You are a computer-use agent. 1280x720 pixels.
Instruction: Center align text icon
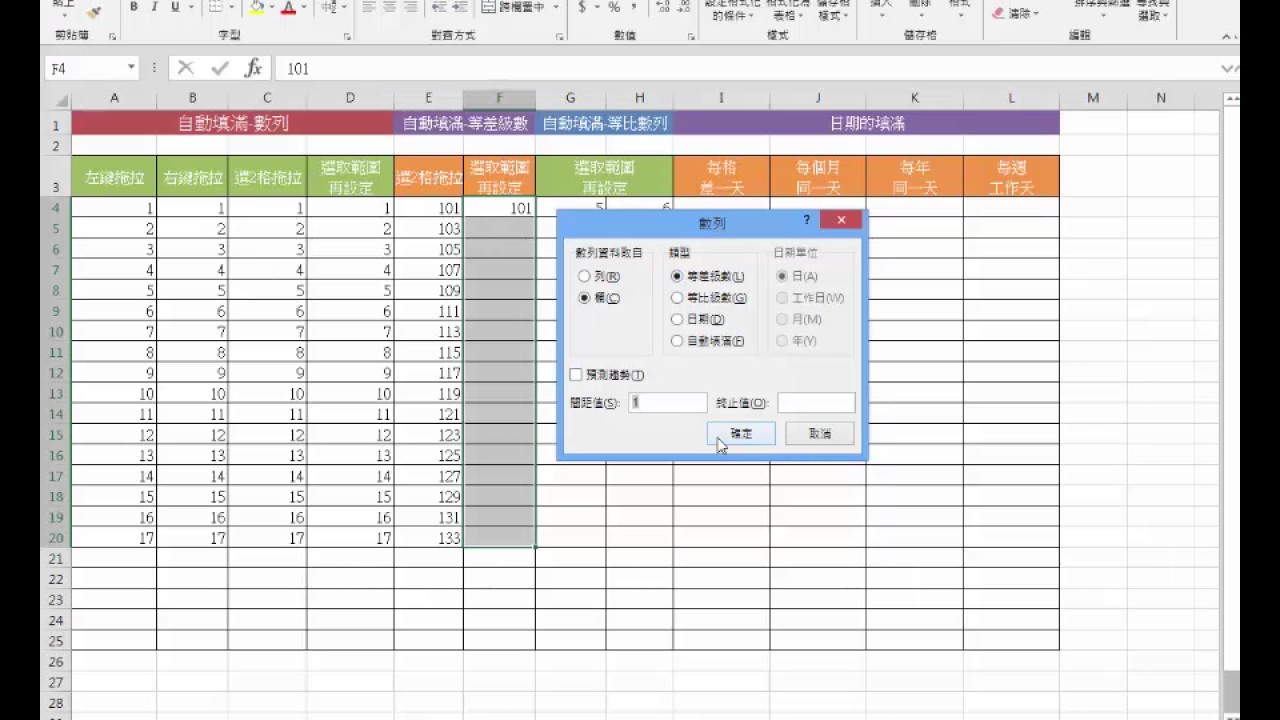(391, 7)
